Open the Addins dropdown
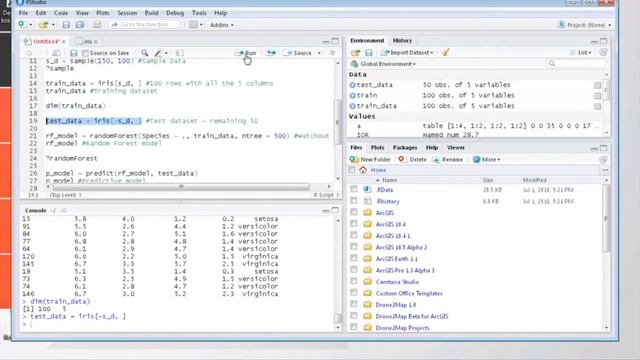This screenshot has height=360, width=640. click(x=222, y=25)
